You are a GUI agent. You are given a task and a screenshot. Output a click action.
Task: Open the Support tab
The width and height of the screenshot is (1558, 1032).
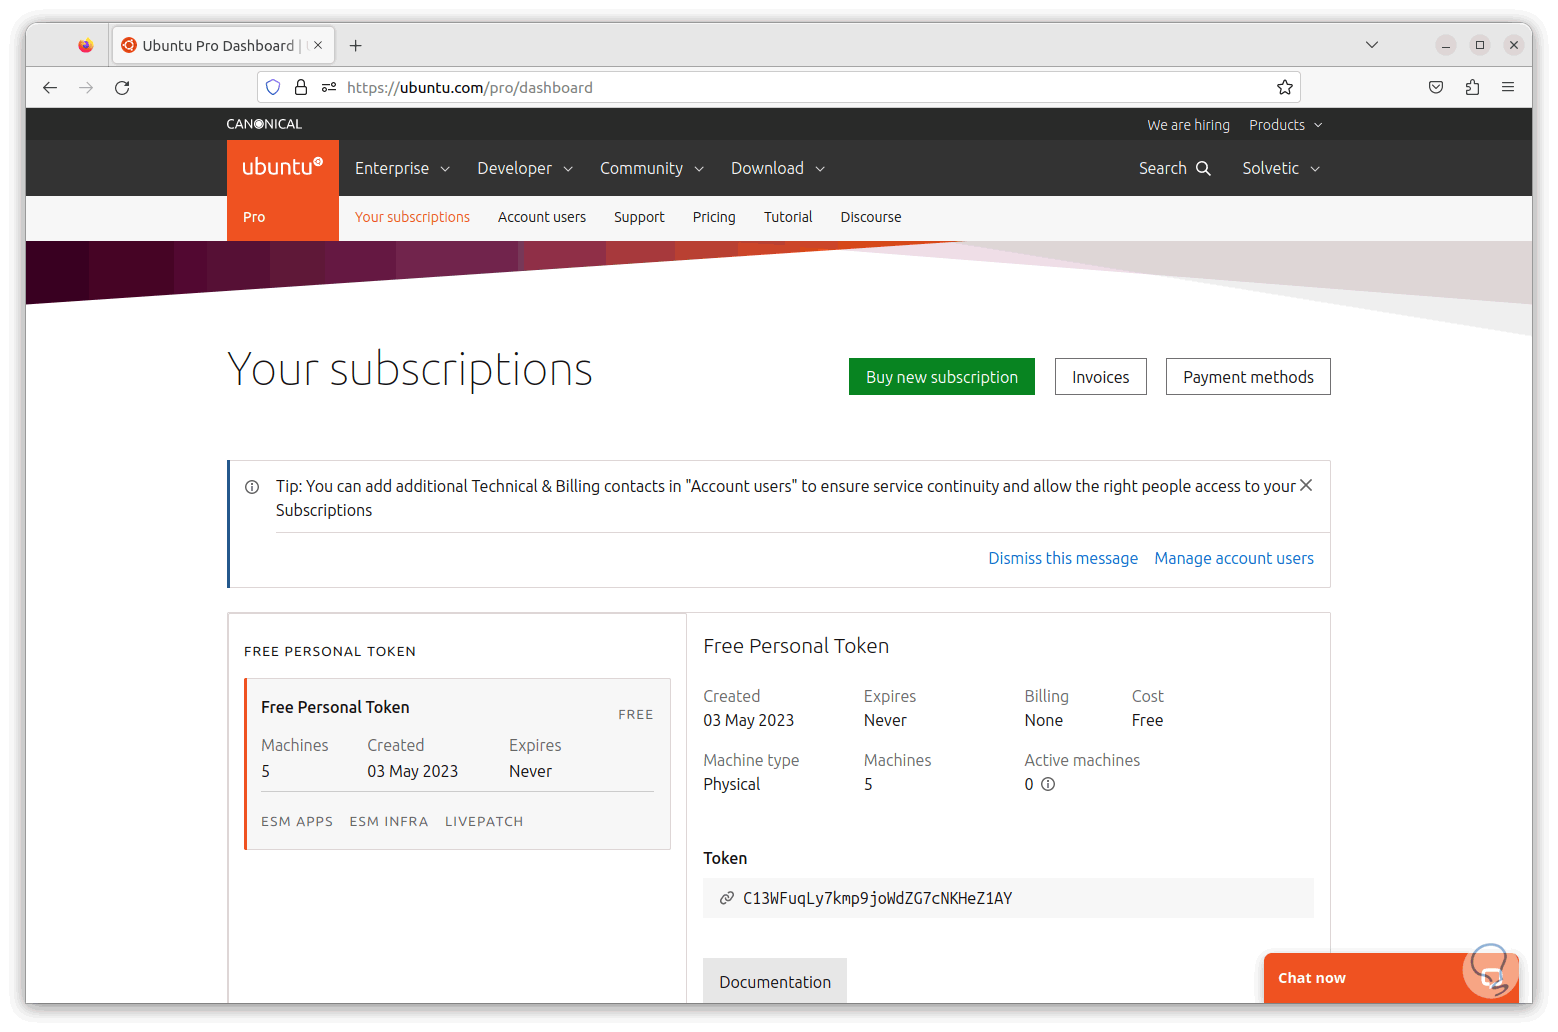click(639, 217)
